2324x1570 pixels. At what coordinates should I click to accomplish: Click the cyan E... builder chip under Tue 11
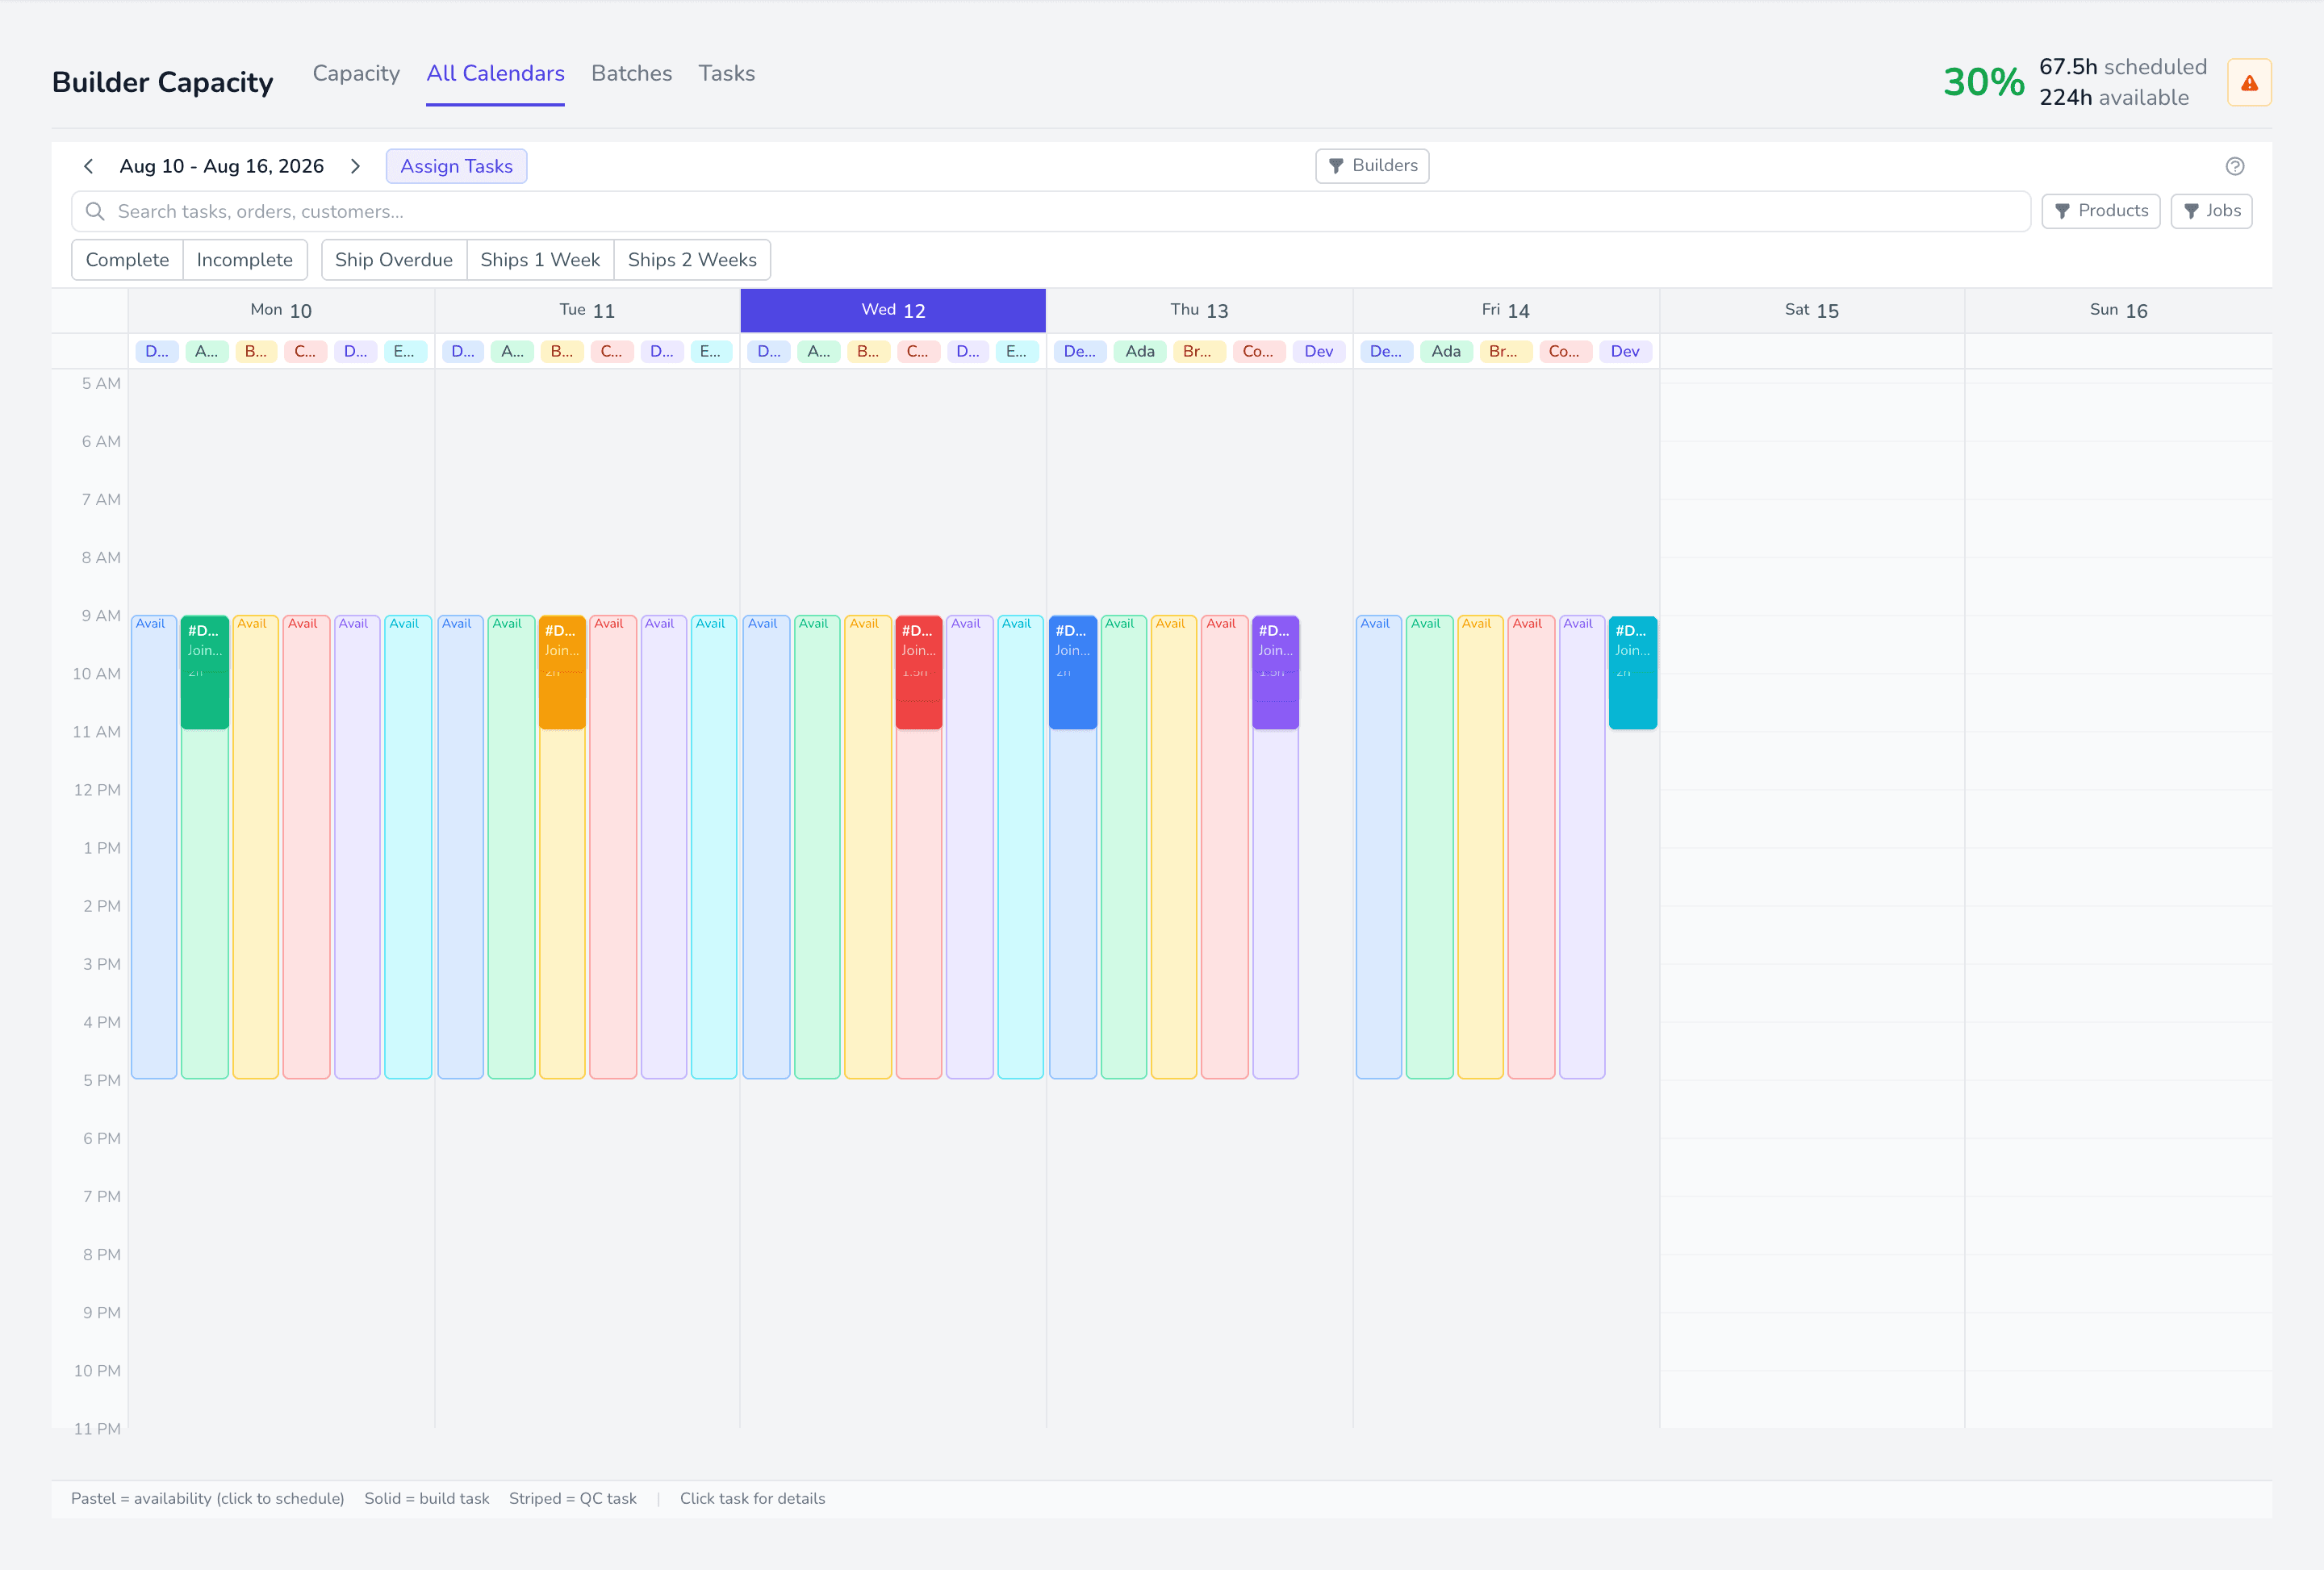[x=710, y=351]
